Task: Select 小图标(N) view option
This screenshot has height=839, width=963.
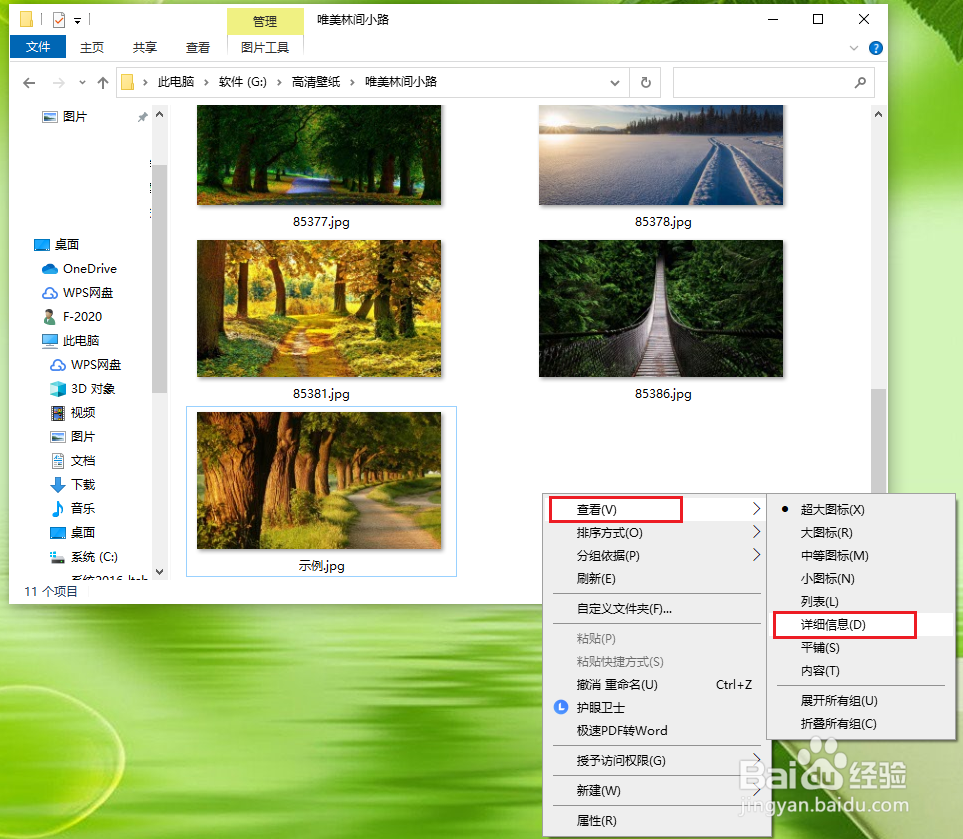Action: (861, 579)
